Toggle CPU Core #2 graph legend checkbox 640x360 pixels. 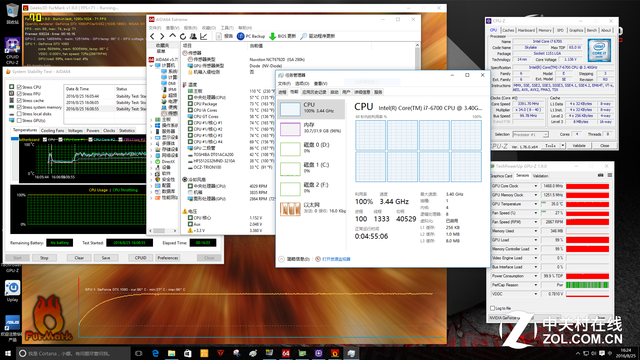pyautogui.click(x=90, y=140)
